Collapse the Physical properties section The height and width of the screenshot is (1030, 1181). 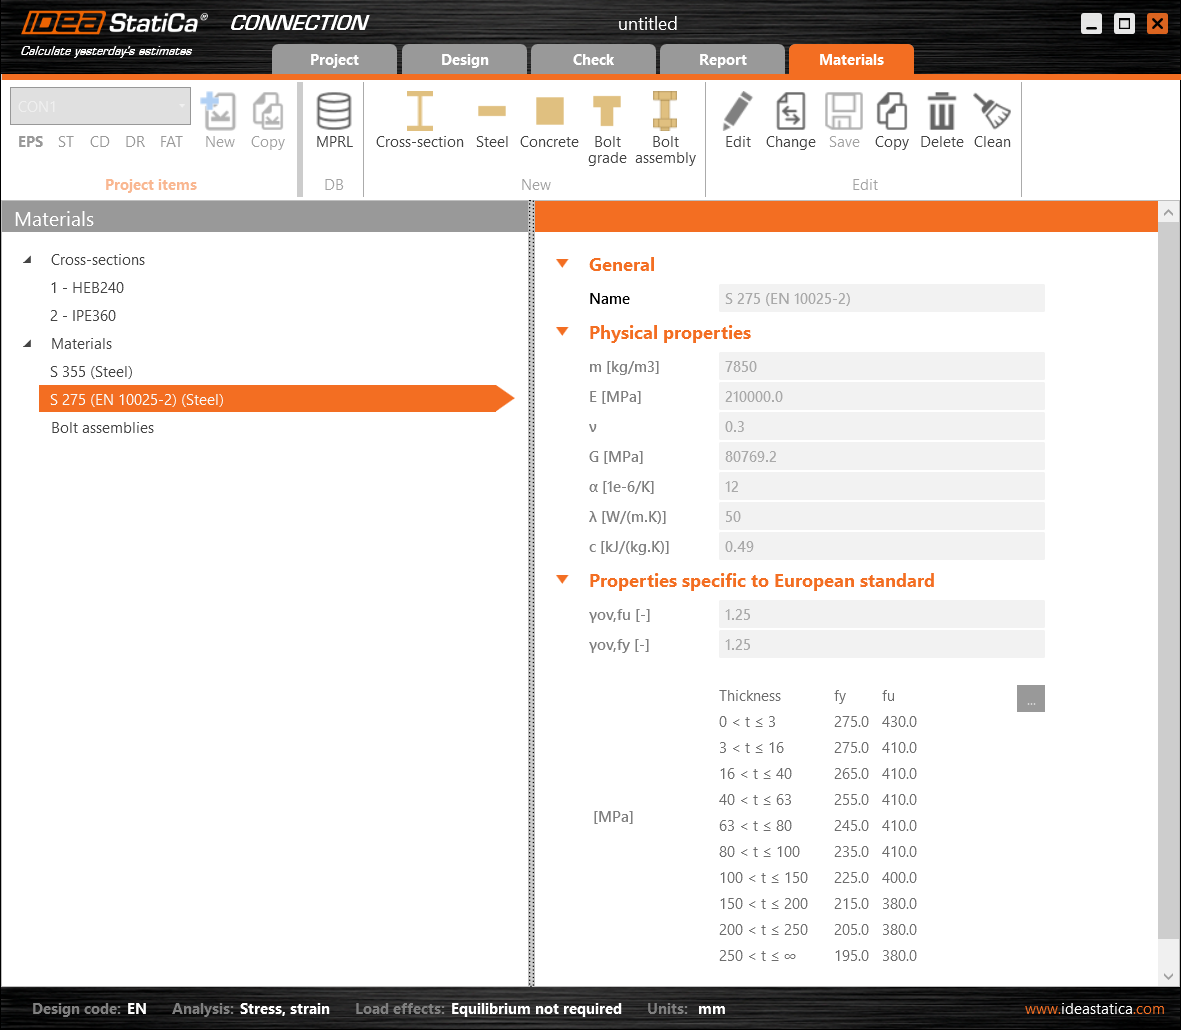coord(563,332)
